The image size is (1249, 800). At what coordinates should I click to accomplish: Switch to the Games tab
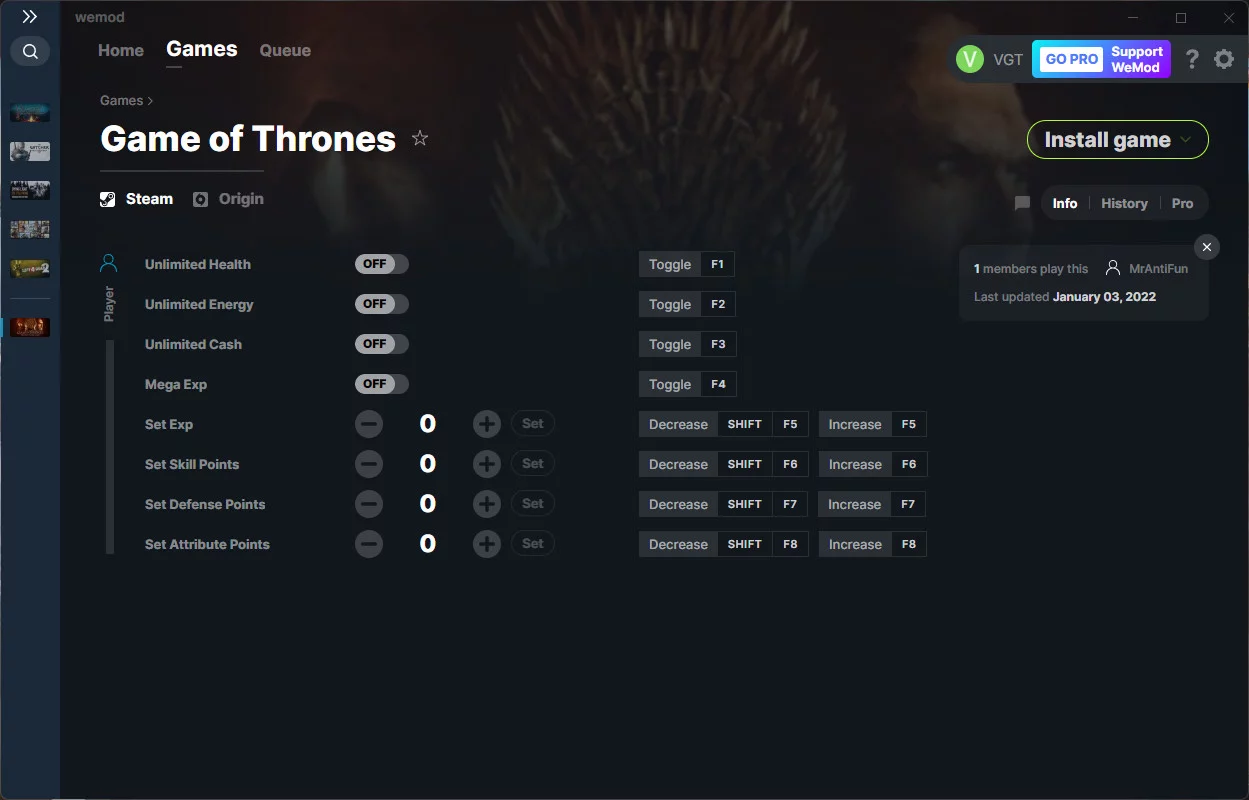tap(202, 49)
